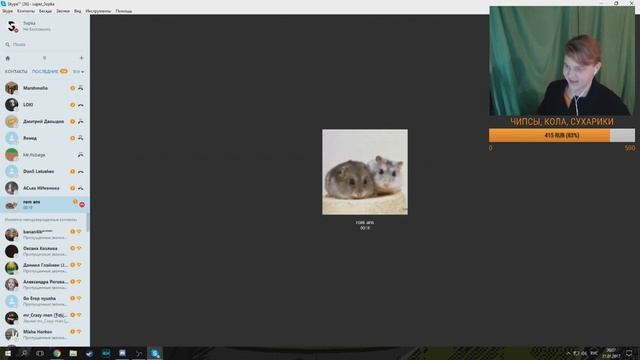The height and width of the screenshot is (360, 640).
Task: Click the hamster profile picture in the call
Action: tap(365, 172)
